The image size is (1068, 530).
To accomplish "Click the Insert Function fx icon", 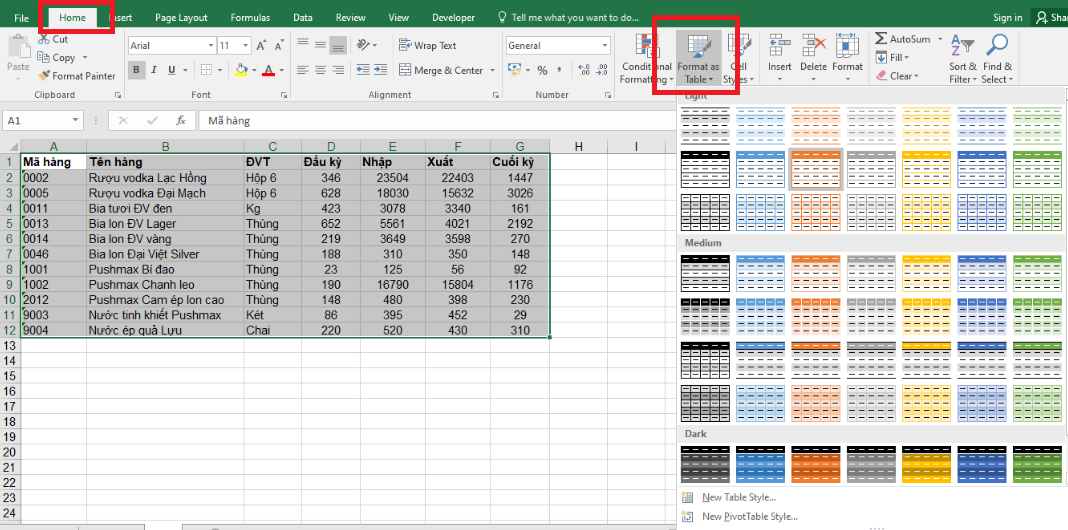I will click(181, 120).
